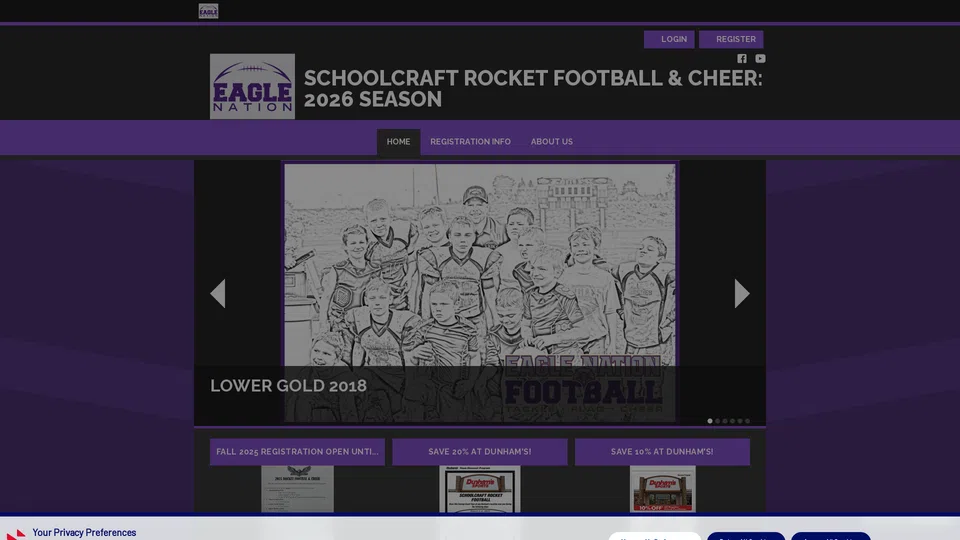The width and height of the screenshot is (960, 540).
Task: Click the Dunham's 10% off coupon thumbnail
Action: [662, 489]
